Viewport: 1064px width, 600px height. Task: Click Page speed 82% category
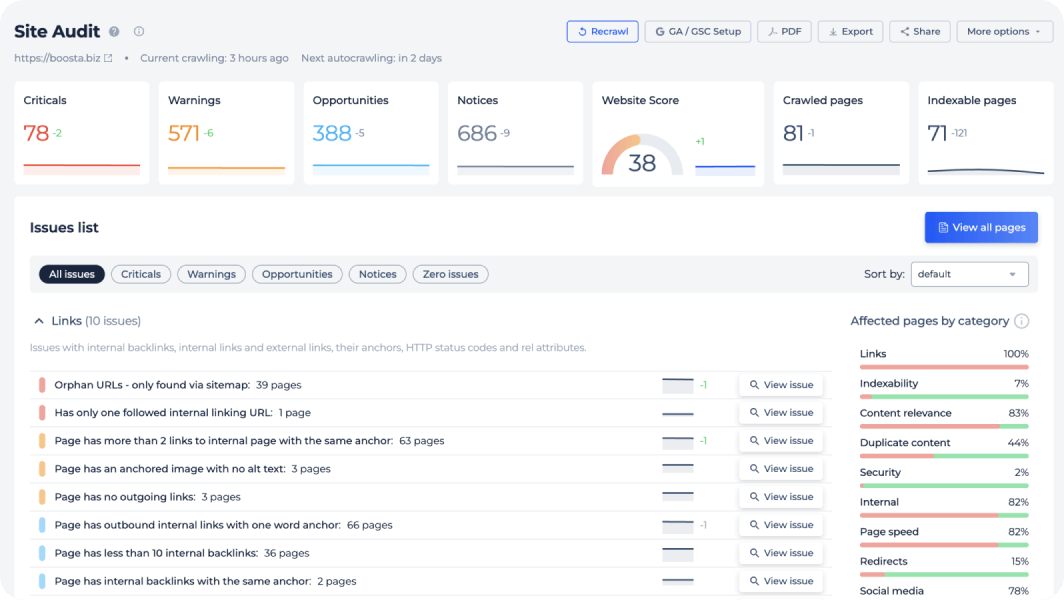(x=944, y=537)
